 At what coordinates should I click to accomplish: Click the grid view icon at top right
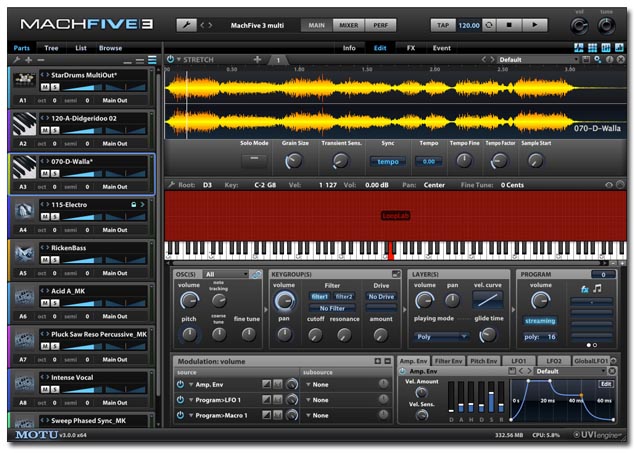[x=592, y=48]
